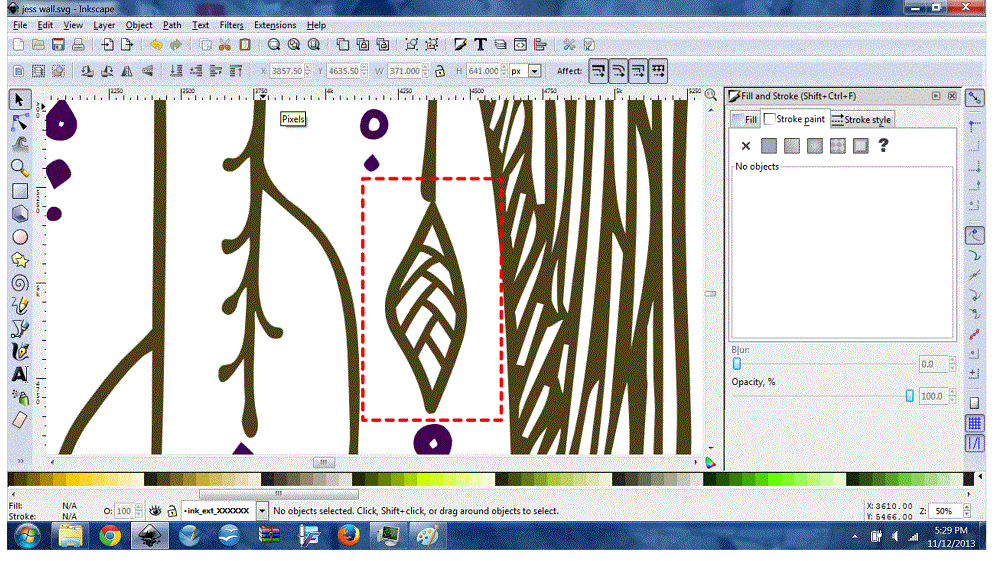Click the Paste clipboard icon

[x=245, y=45]
